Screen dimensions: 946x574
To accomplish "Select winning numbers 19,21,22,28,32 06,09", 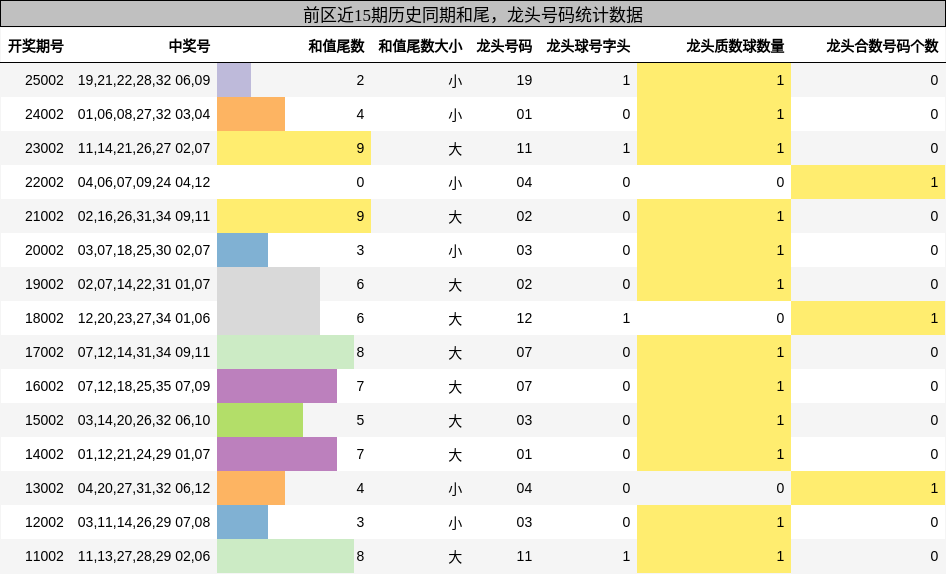I will (x=144, y=80).
